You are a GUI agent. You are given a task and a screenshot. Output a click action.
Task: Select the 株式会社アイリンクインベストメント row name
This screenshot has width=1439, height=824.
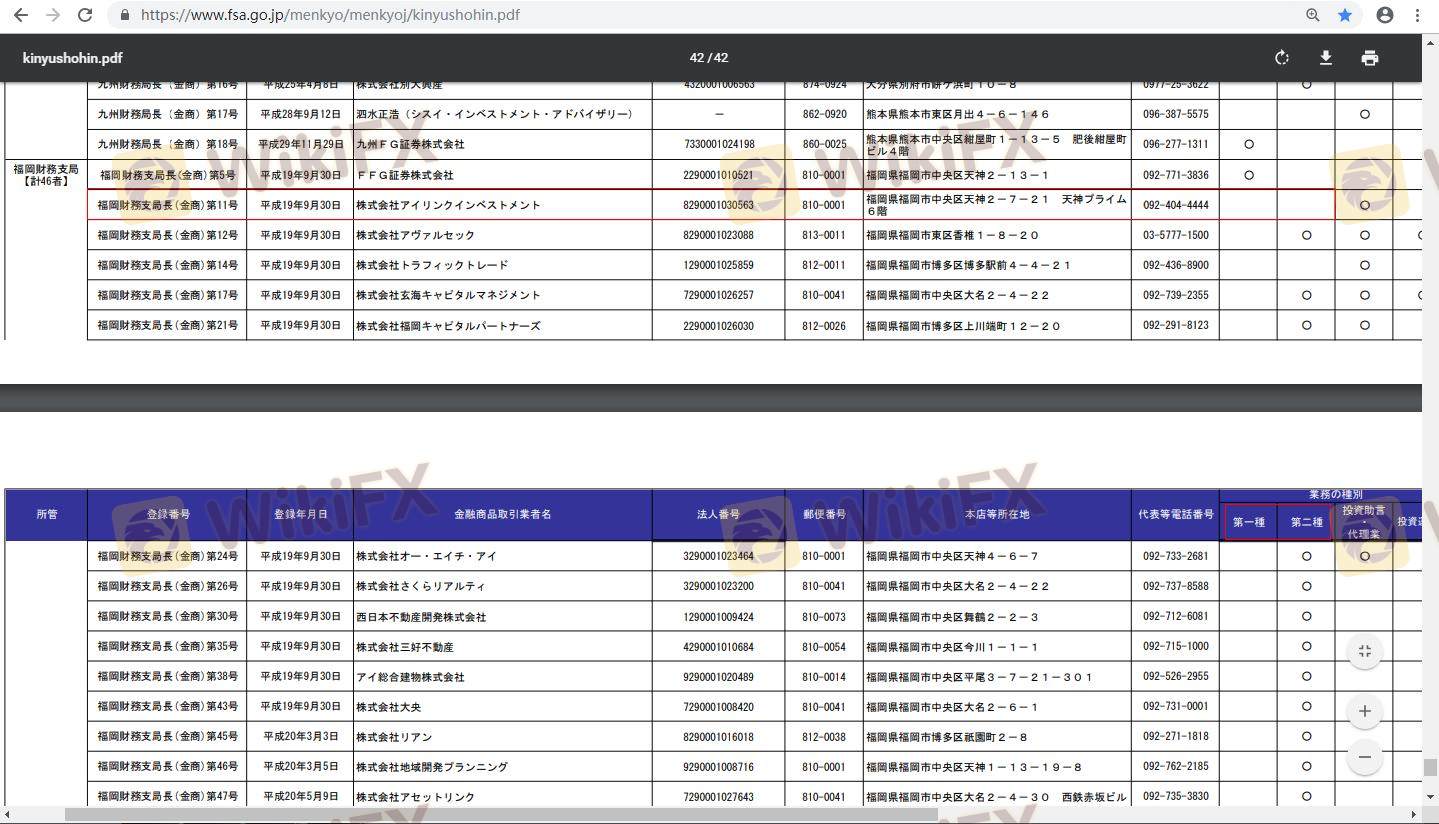[x=448, y=205]
